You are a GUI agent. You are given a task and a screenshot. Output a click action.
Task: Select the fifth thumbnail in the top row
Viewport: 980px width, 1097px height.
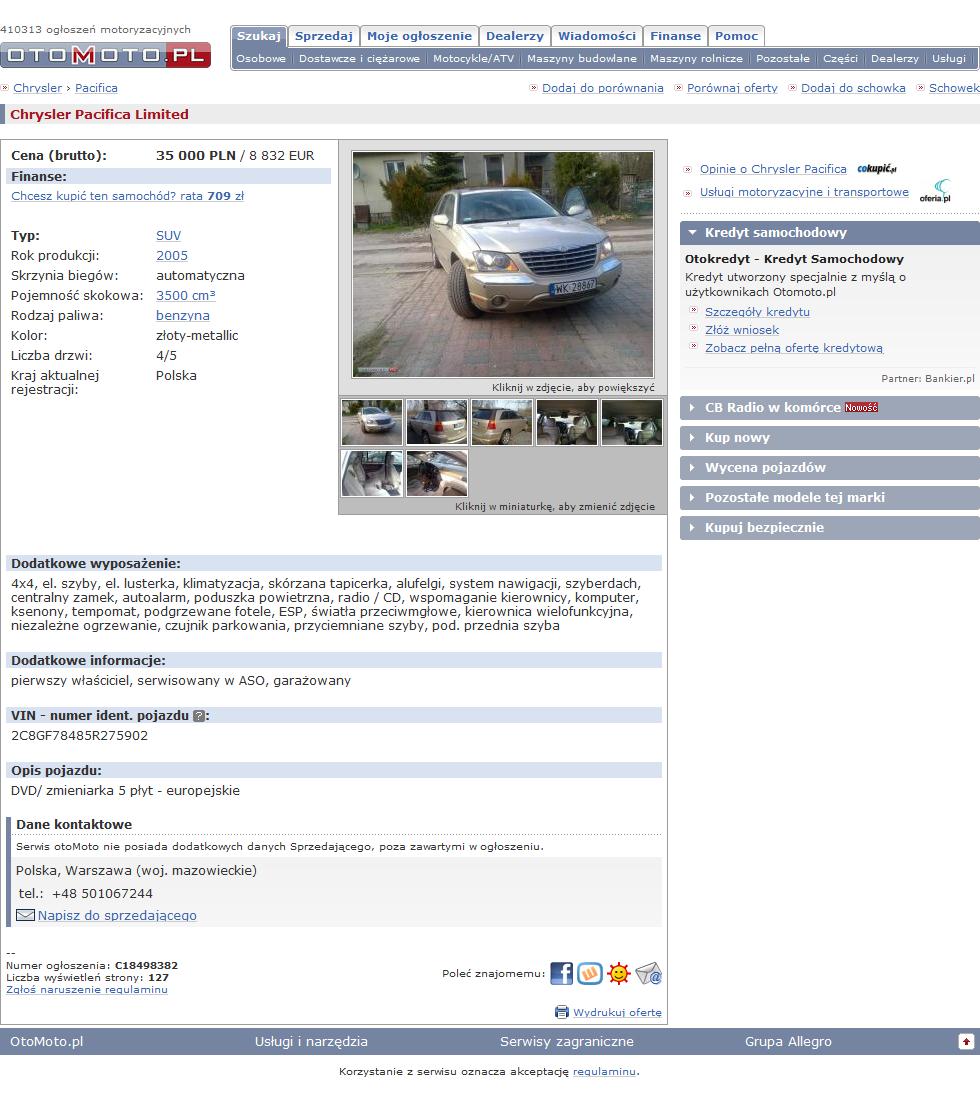point(632,422)
